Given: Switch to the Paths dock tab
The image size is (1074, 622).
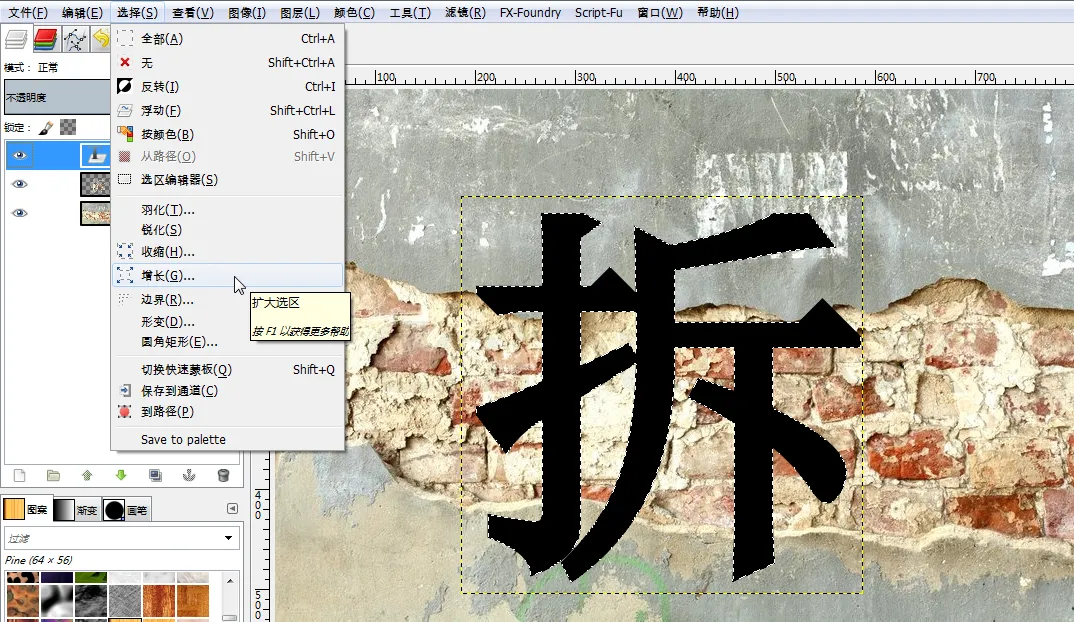Looking at the screenshot, I should (75, 39).
